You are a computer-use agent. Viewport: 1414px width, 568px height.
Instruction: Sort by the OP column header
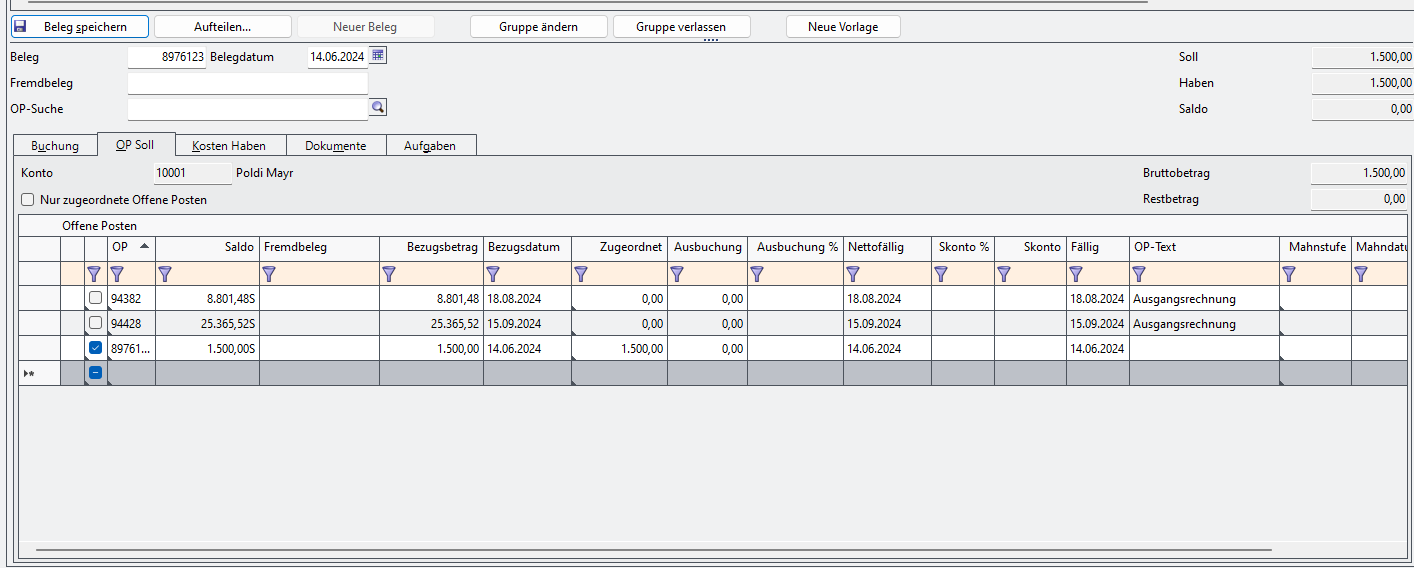[131, 247]
